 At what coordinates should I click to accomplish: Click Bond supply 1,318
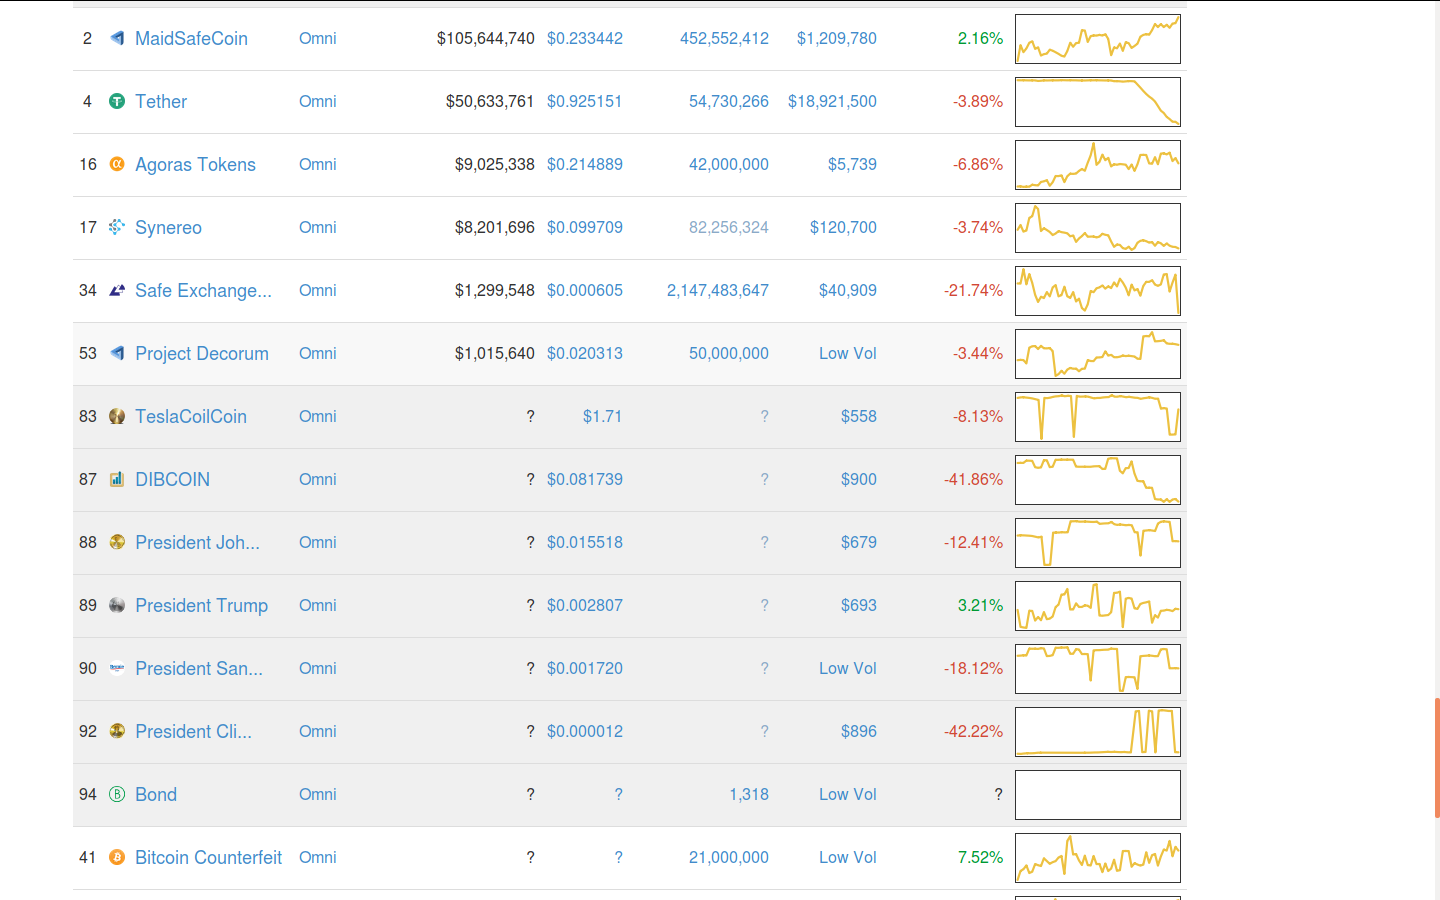[x=749, y=794]
